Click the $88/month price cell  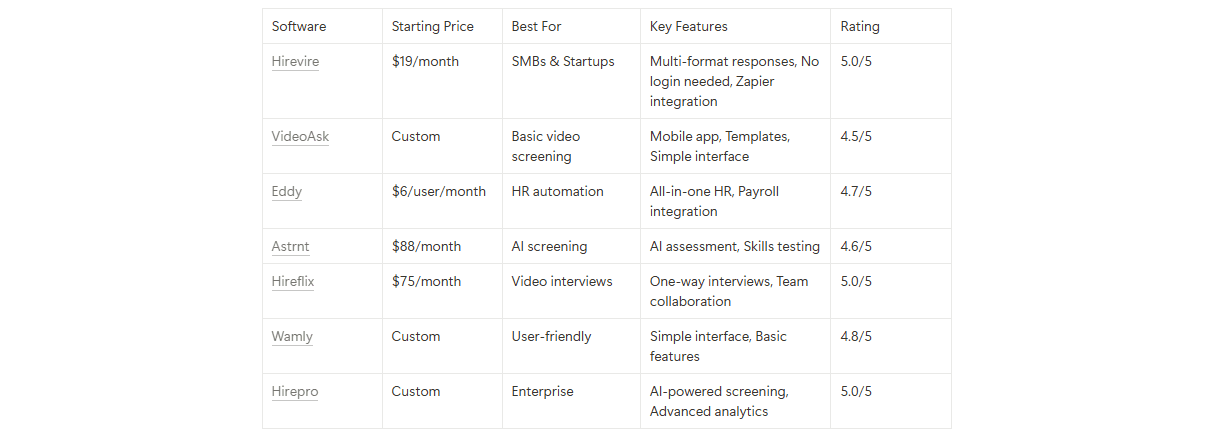click(427, 247)
